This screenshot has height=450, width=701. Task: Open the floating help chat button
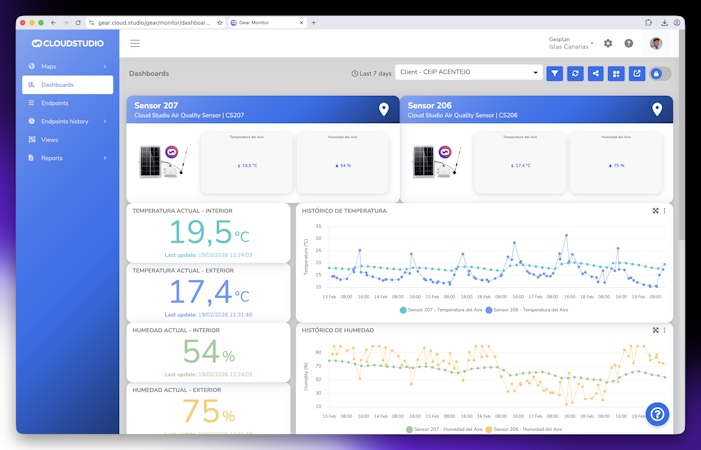pyautogui.click(x=657, y=414)
